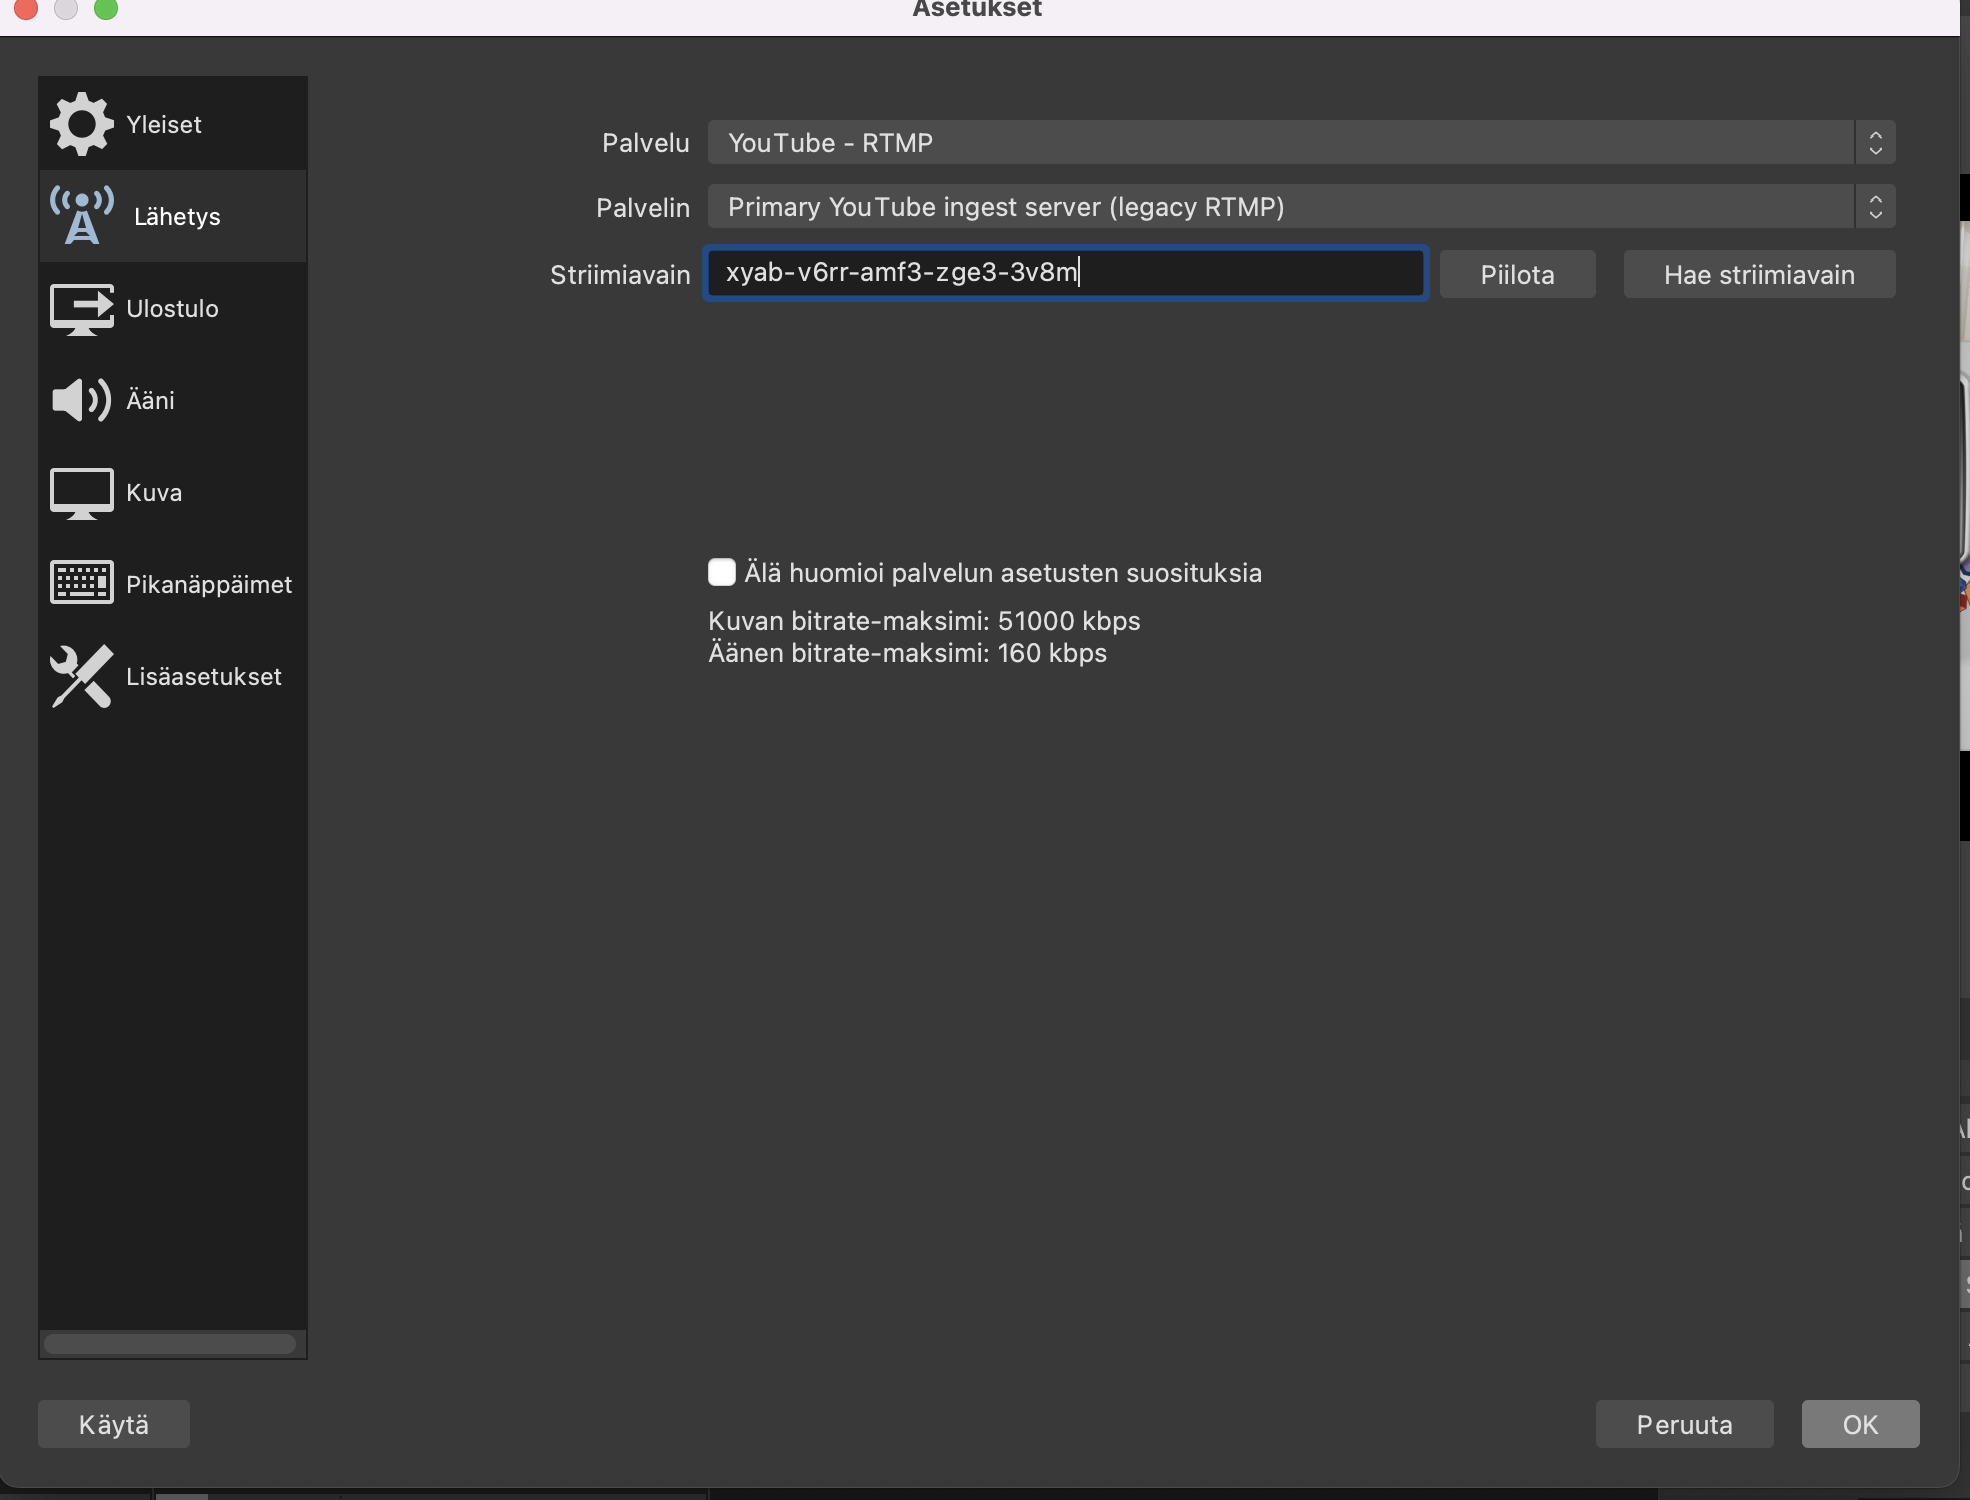Click the keyboard Pikanäppäimet icon
1970x1500 pixels.
[x=81, y=584]
